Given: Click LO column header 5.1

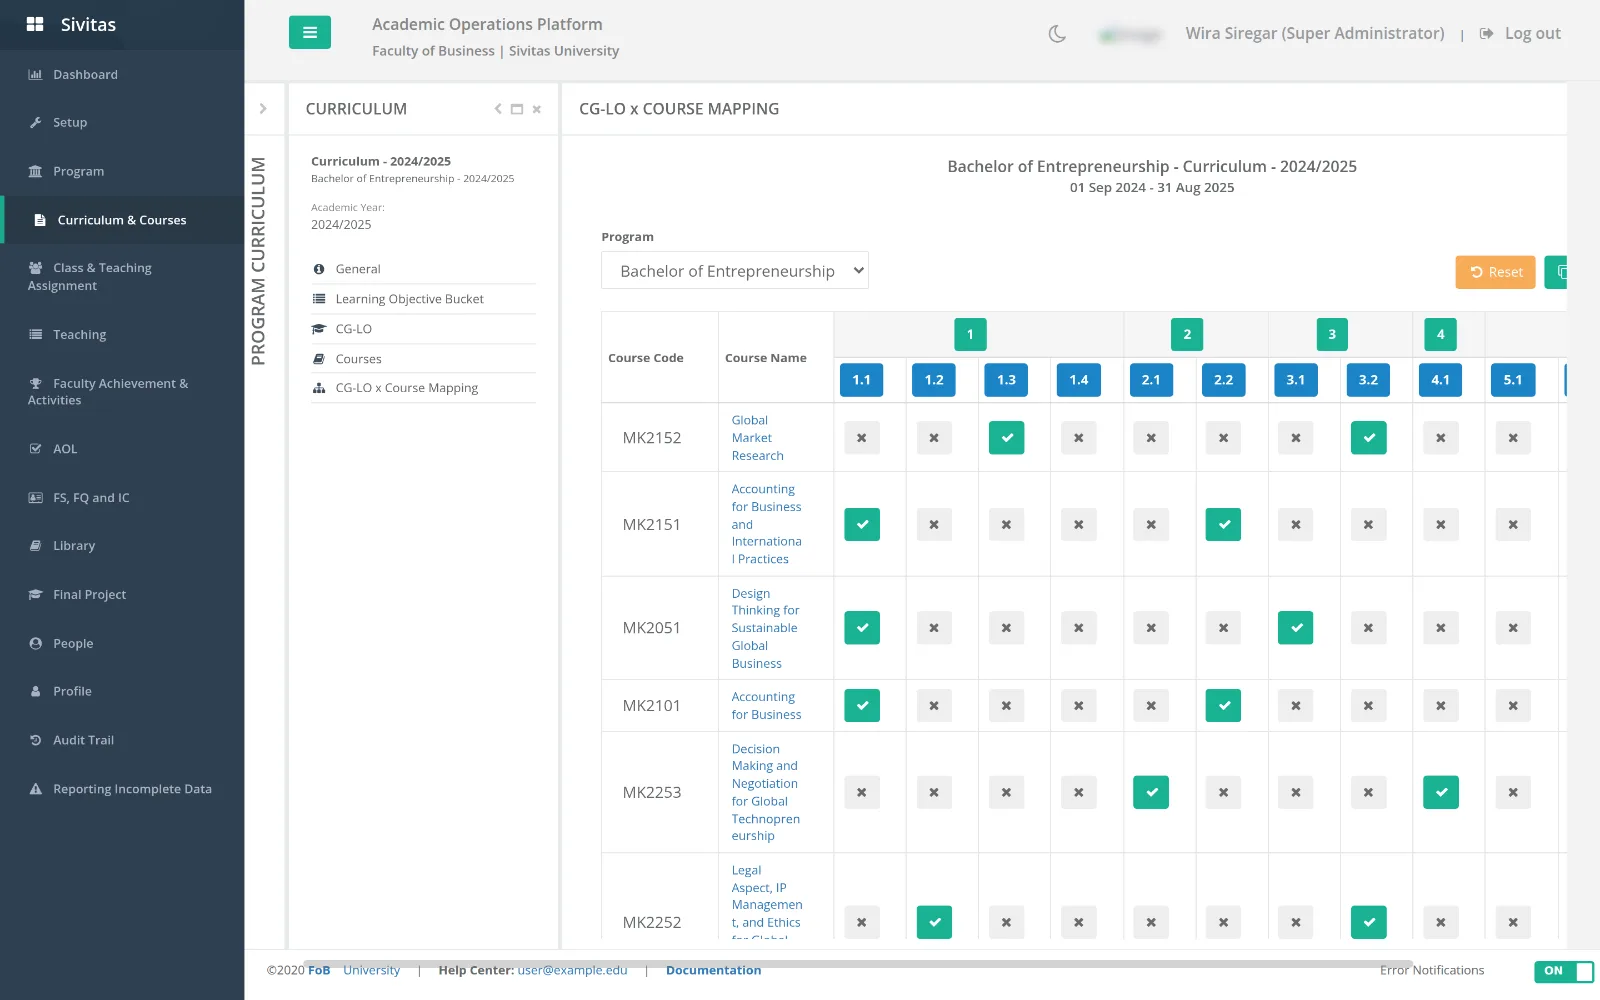Looking at the screenshot, I should (x=1513, y=380).
